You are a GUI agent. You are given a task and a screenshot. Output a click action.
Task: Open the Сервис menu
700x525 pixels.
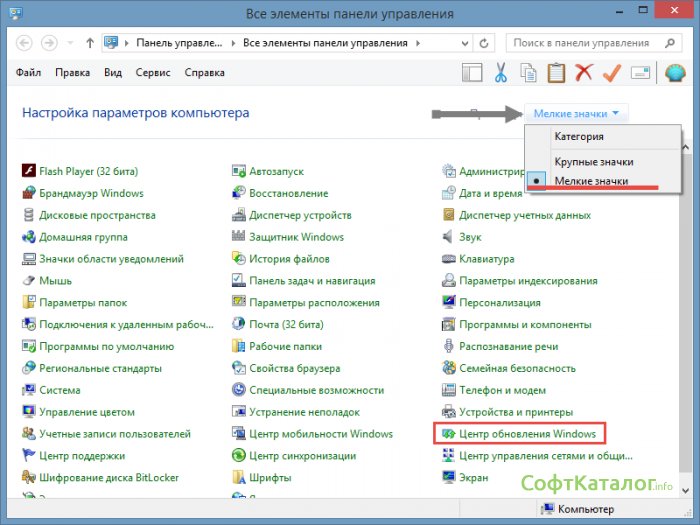tap(155, 73)
